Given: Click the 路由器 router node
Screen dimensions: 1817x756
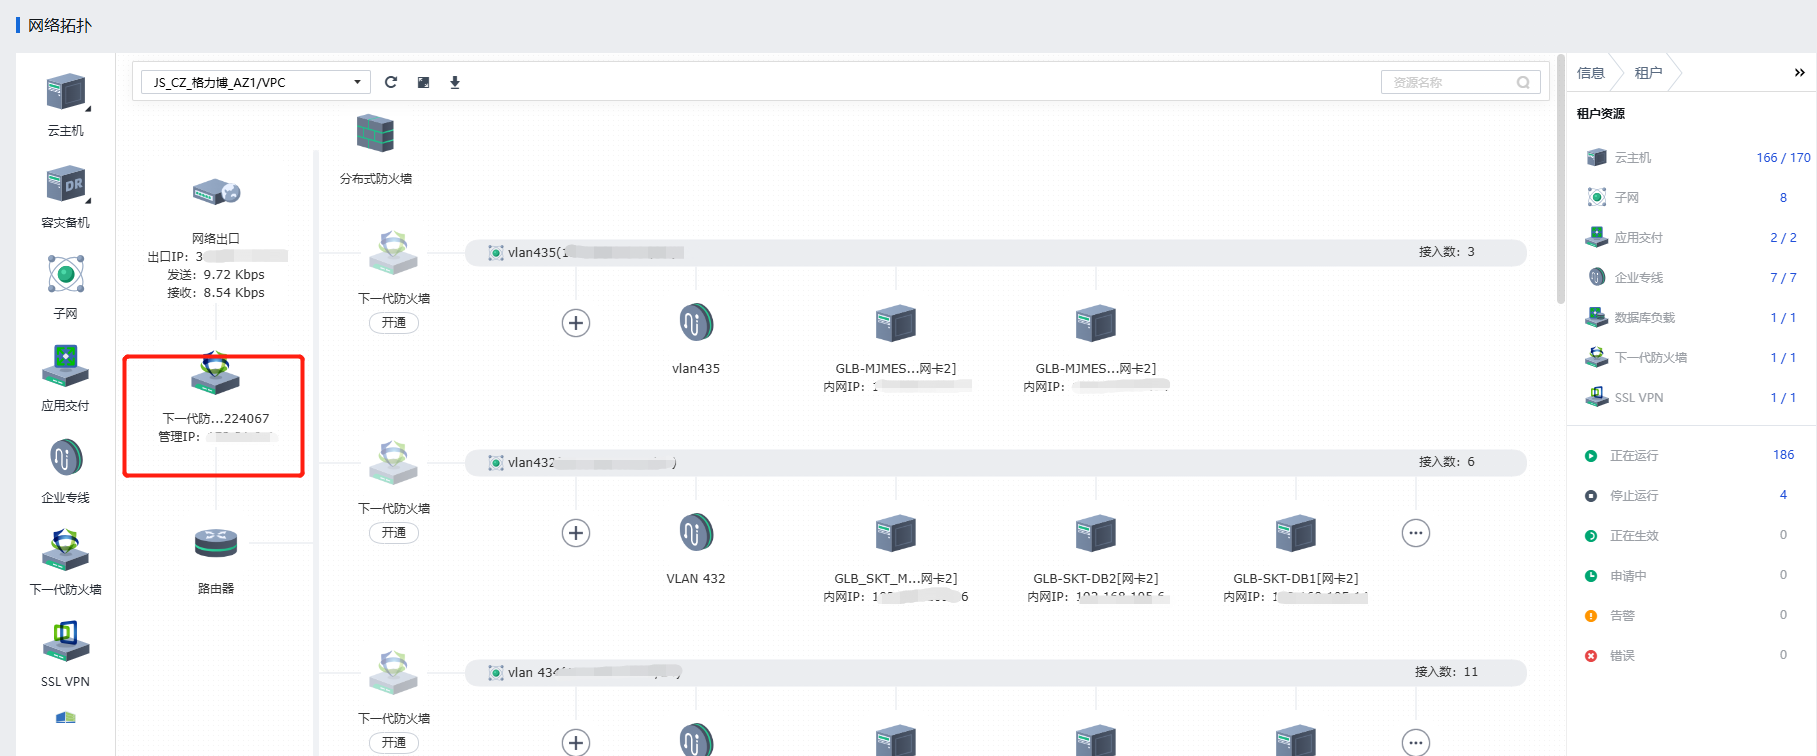Looking at the screenshot, I should click(216, 544).
